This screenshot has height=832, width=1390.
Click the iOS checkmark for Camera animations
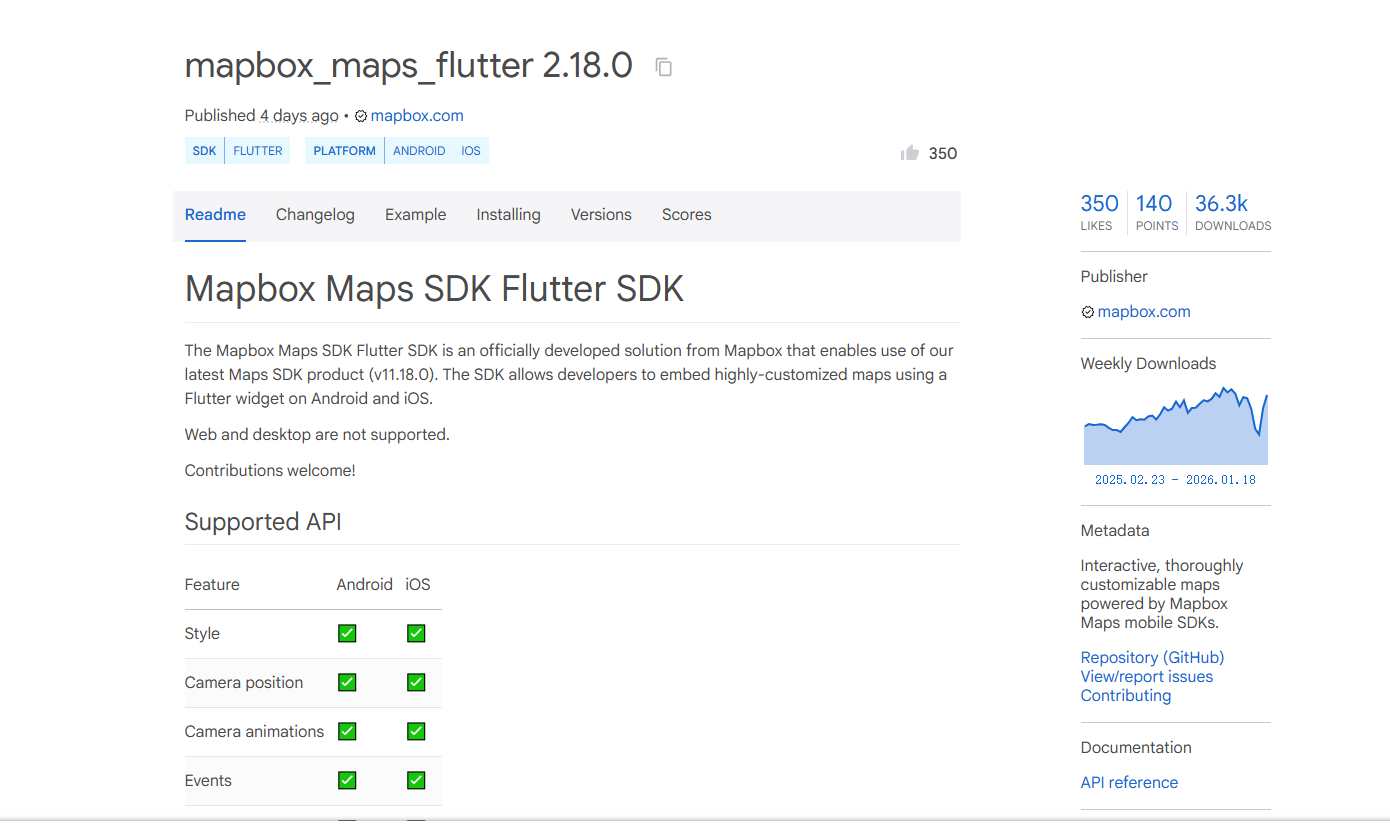(416, 731)
